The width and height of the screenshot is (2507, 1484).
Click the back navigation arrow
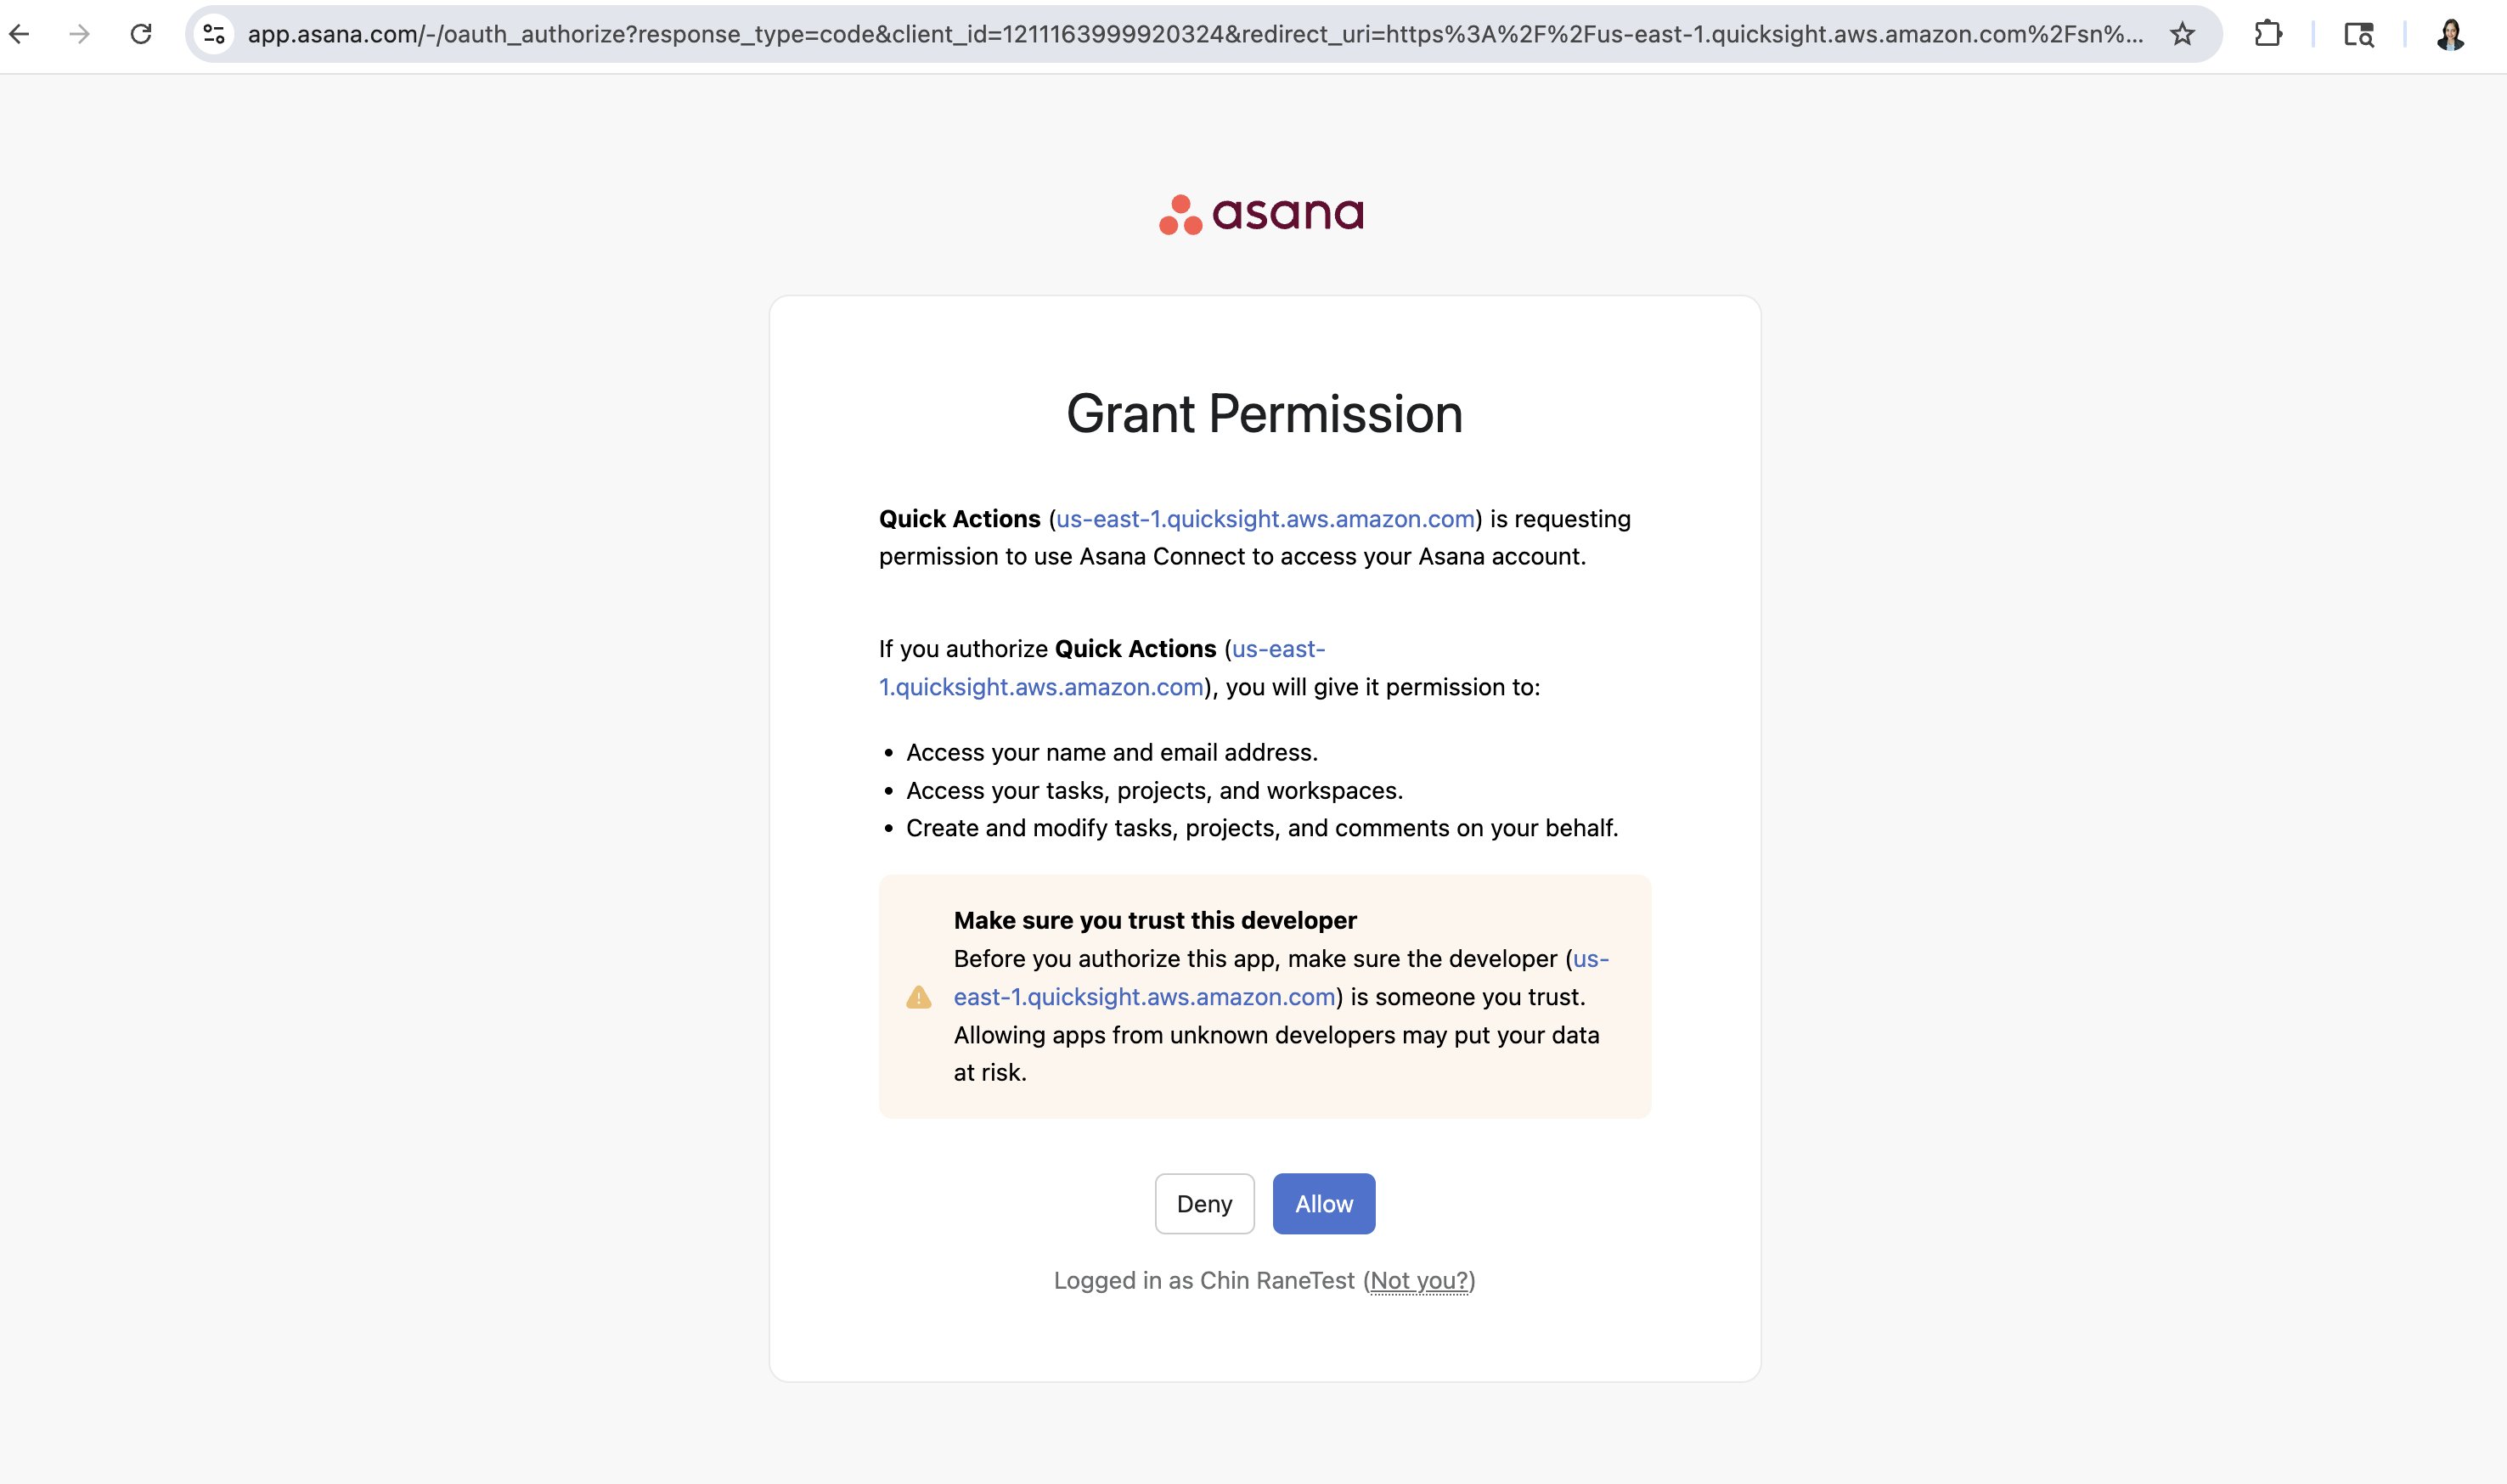coord(20,34)
